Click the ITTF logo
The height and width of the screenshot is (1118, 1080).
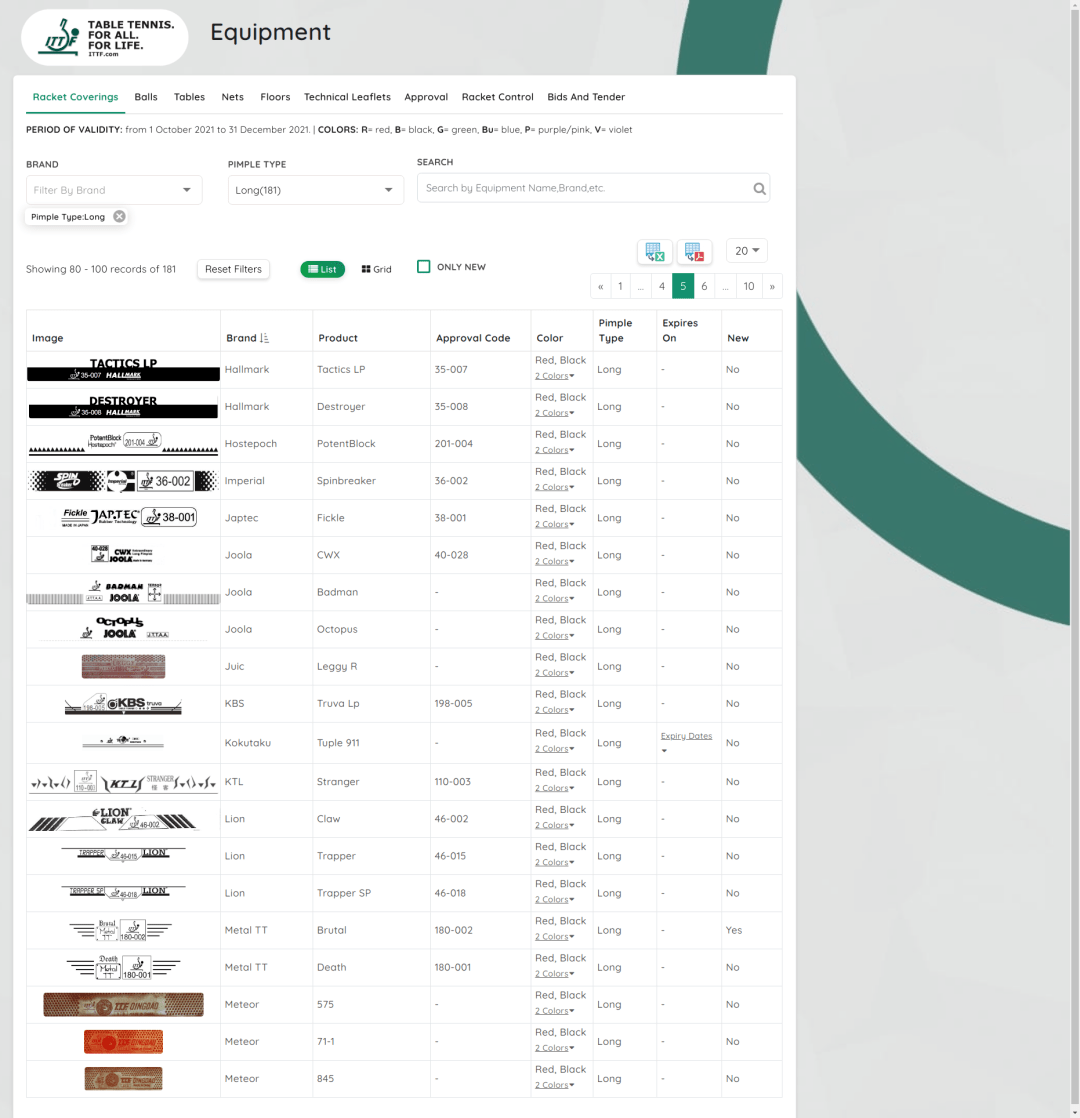click(105, 38)
